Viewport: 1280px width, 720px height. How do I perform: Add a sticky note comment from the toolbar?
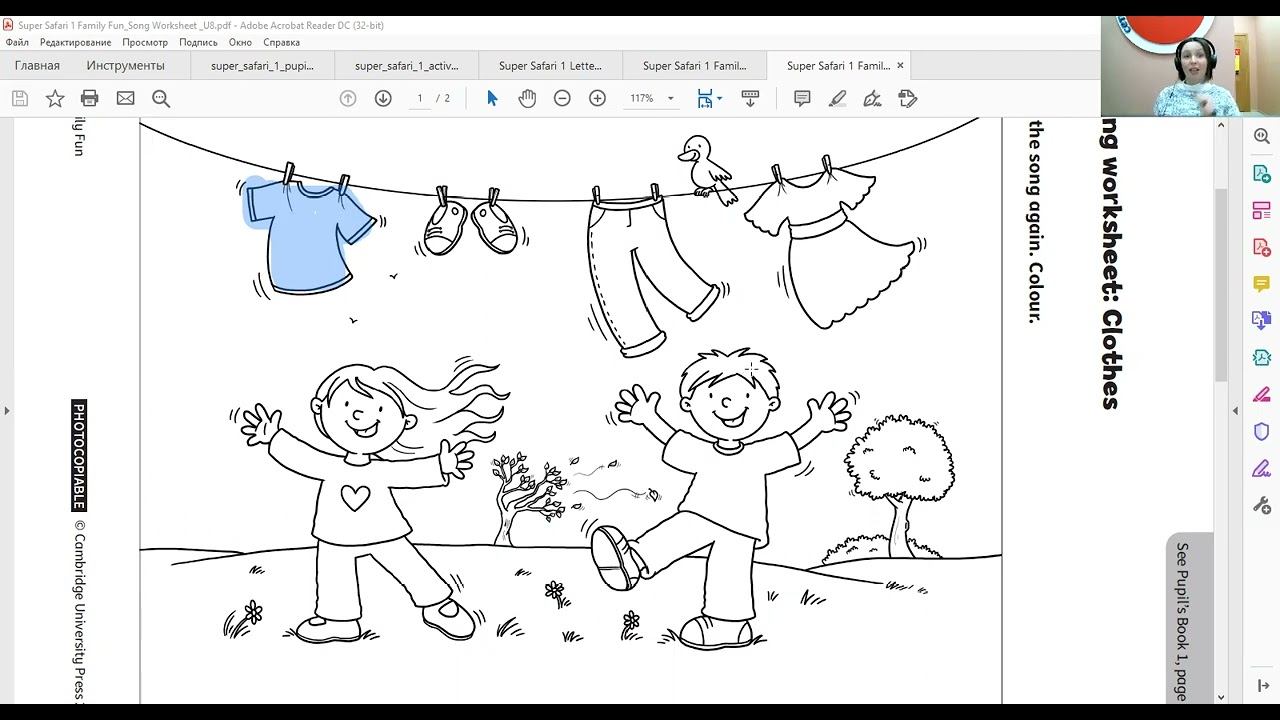click(x=802, y=98)
